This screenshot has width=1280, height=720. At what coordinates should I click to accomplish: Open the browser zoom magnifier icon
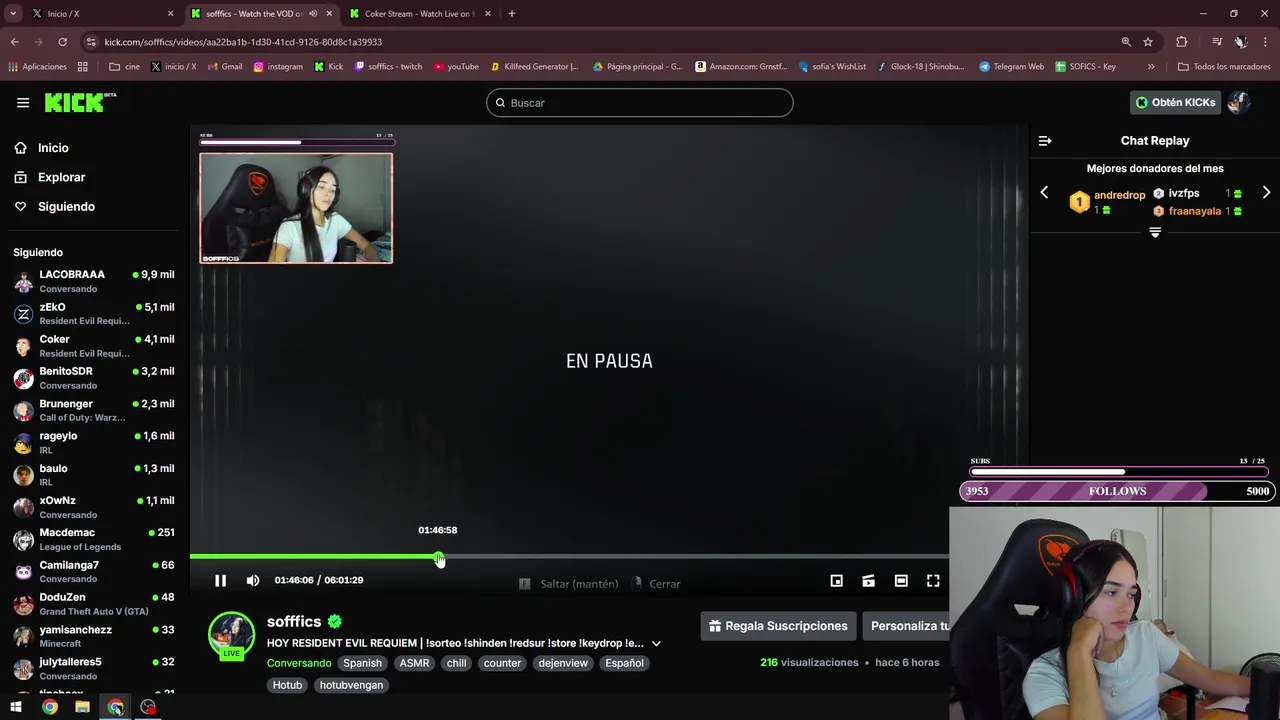coord(1126,42)
